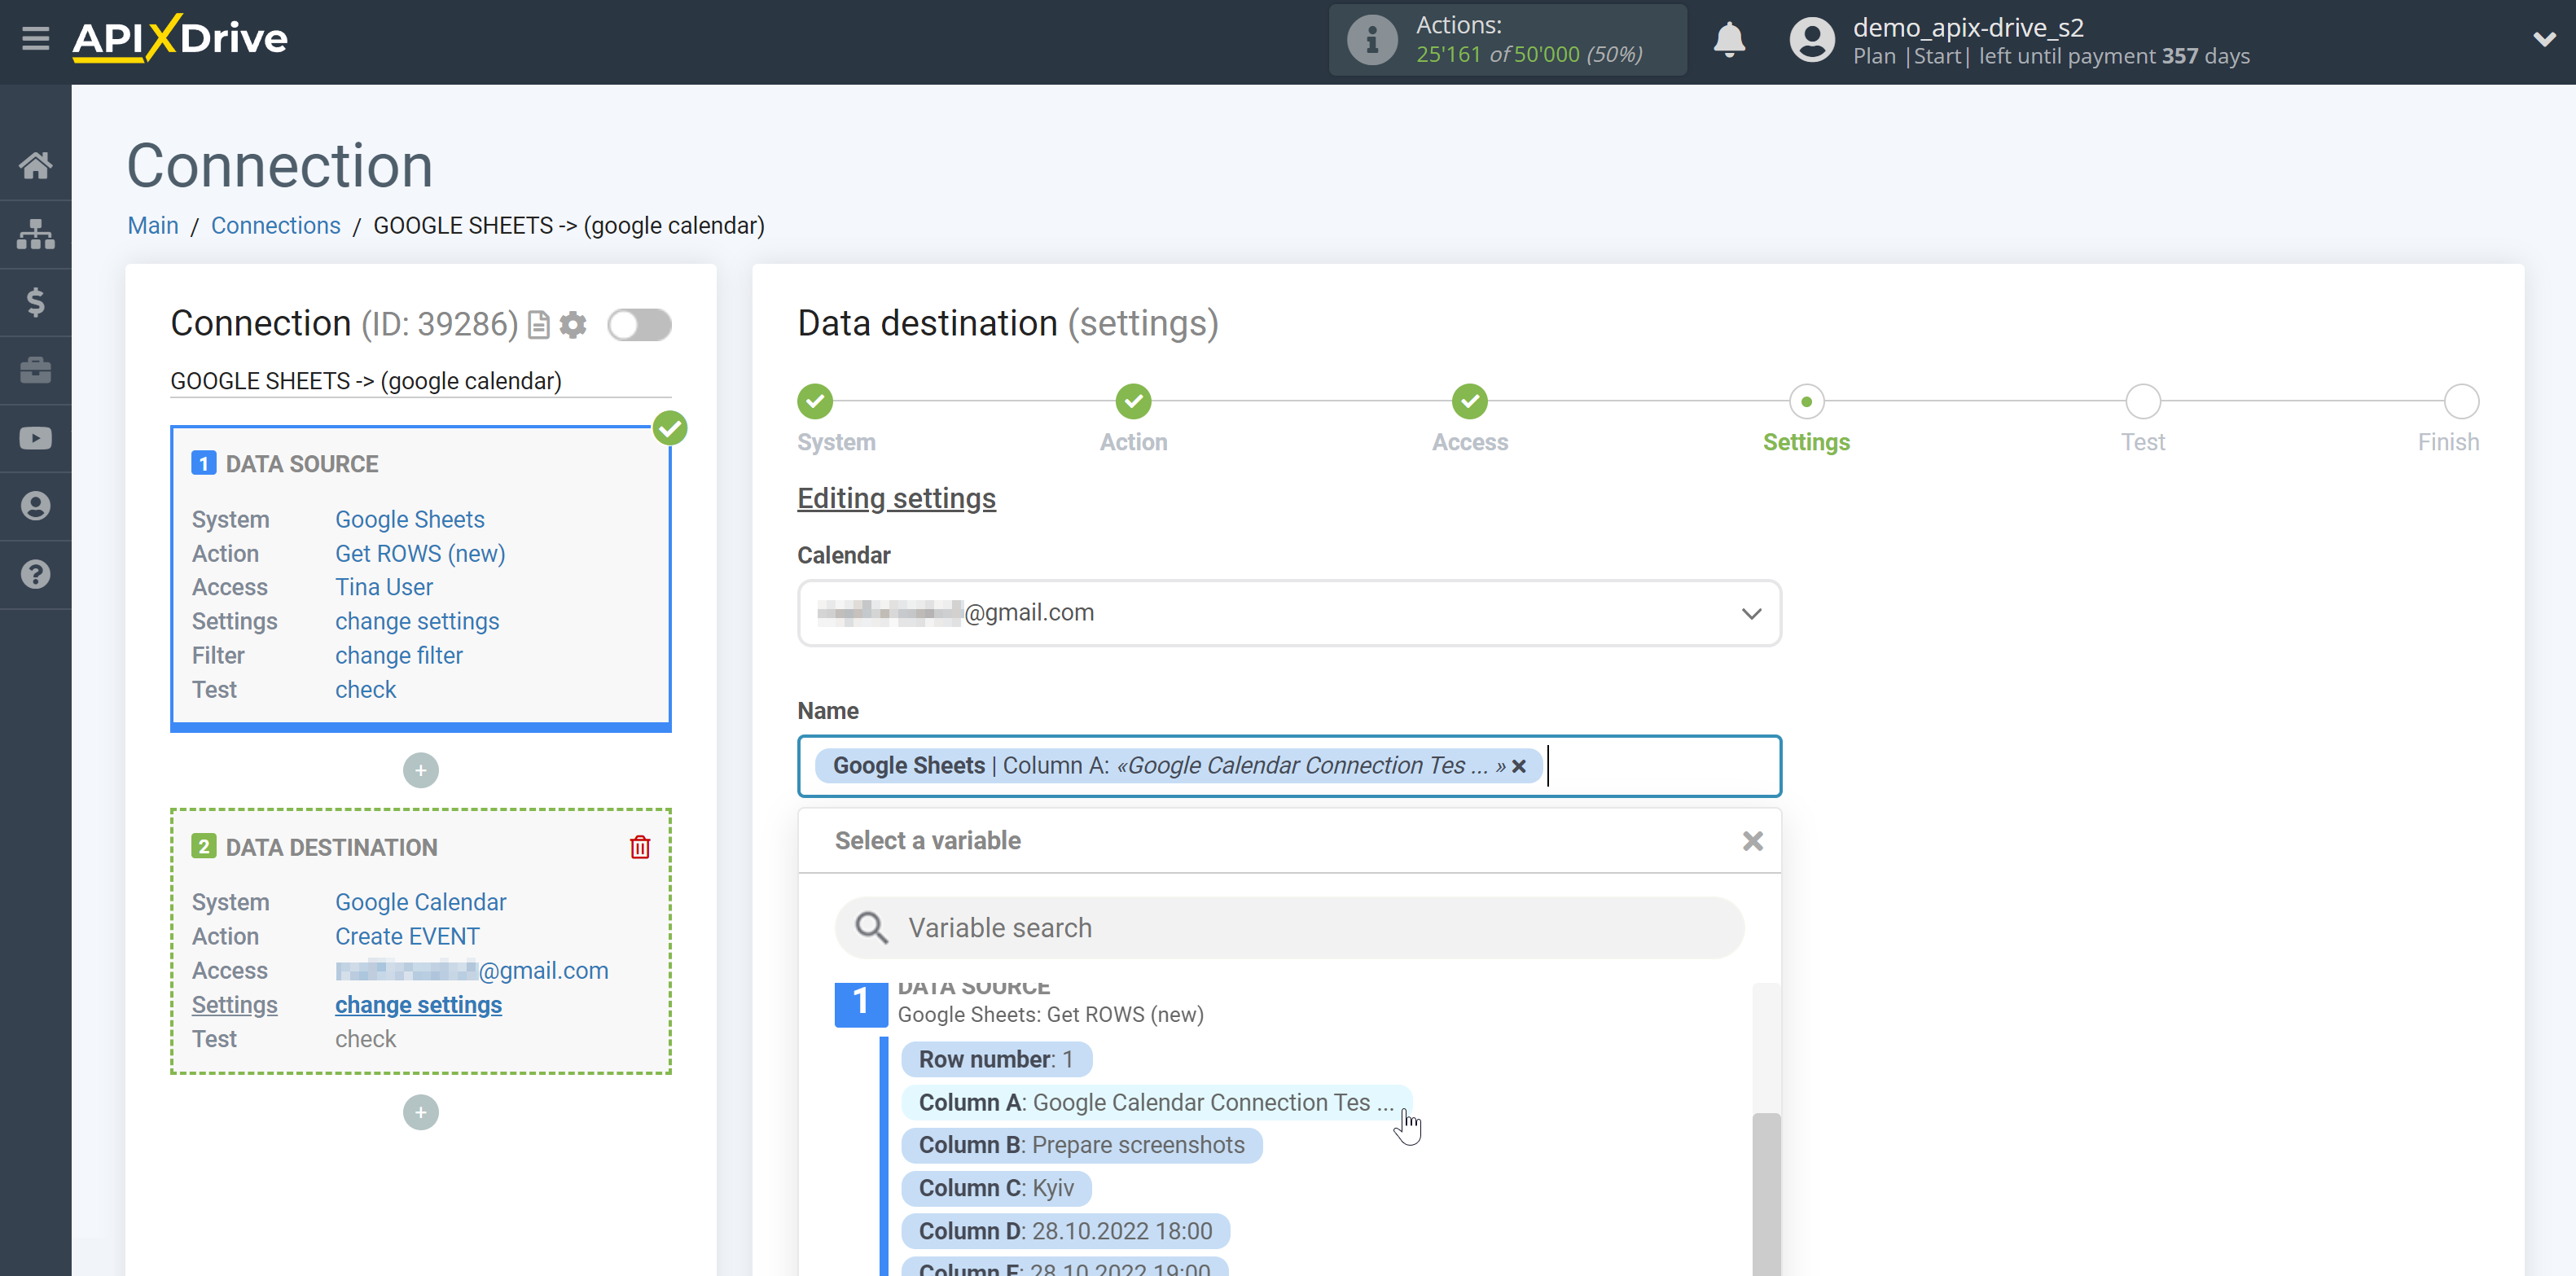Viewport: 2576px width, 1276px height.
Task: Remove the Column A variable tag
Action: [x=1519, y=766]
